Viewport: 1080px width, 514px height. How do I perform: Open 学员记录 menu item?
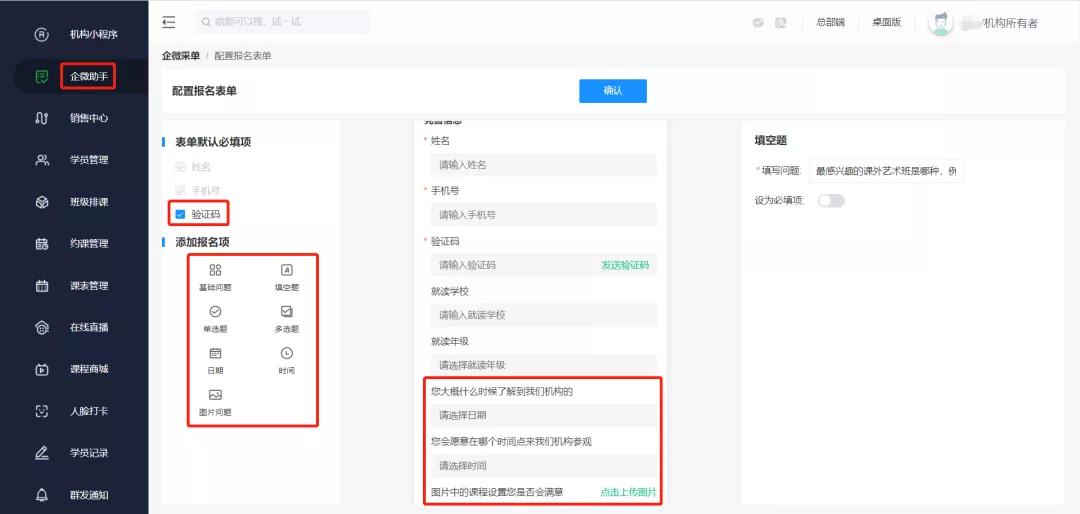[89, 453]
